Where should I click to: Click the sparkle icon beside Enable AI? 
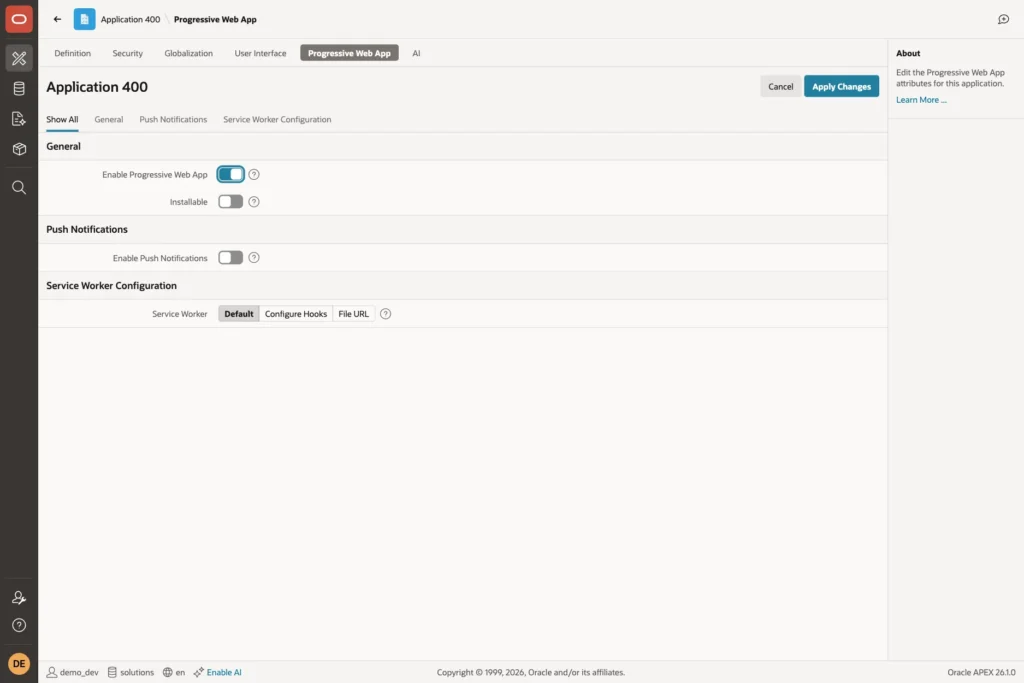coord(199,672)
